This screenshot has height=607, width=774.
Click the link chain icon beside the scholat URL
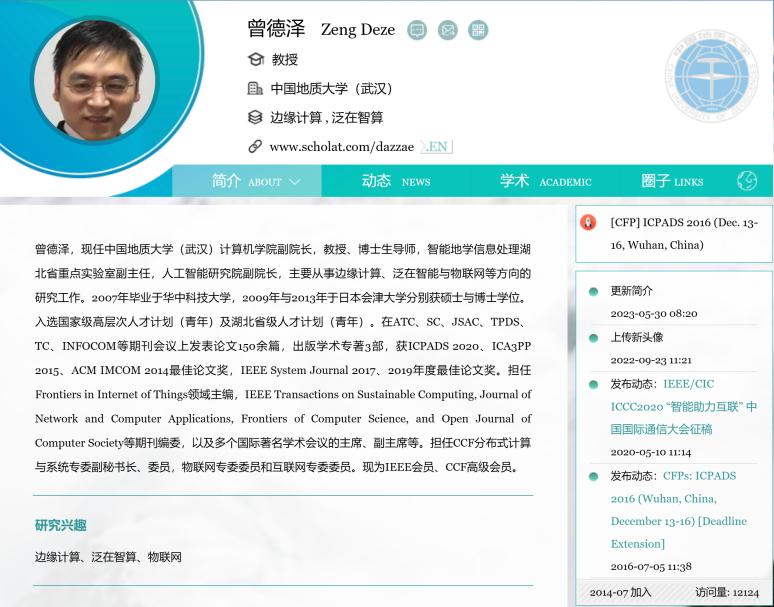(x=255, y=146)
